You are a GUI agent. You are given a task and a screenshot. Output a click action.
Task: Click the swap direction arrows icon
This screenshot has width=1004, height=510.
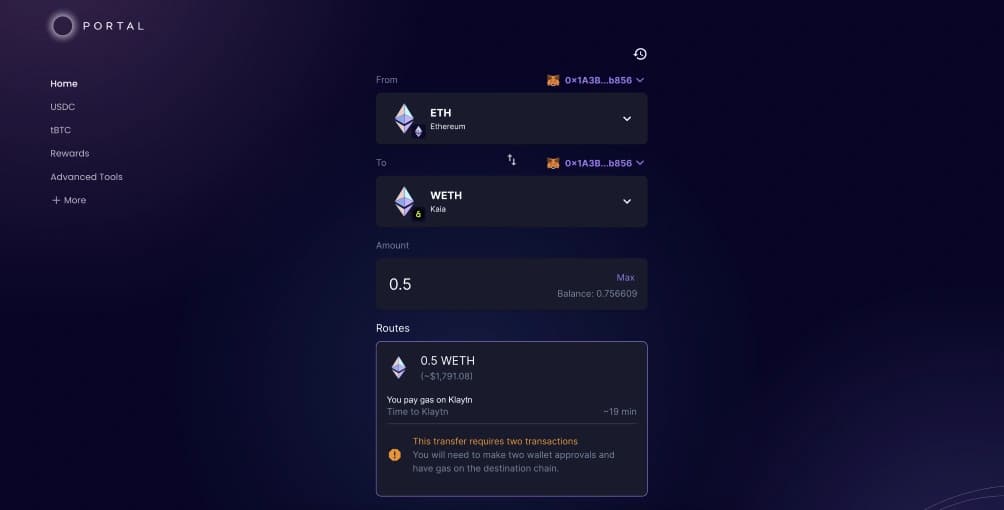click(x=512, y=160)
